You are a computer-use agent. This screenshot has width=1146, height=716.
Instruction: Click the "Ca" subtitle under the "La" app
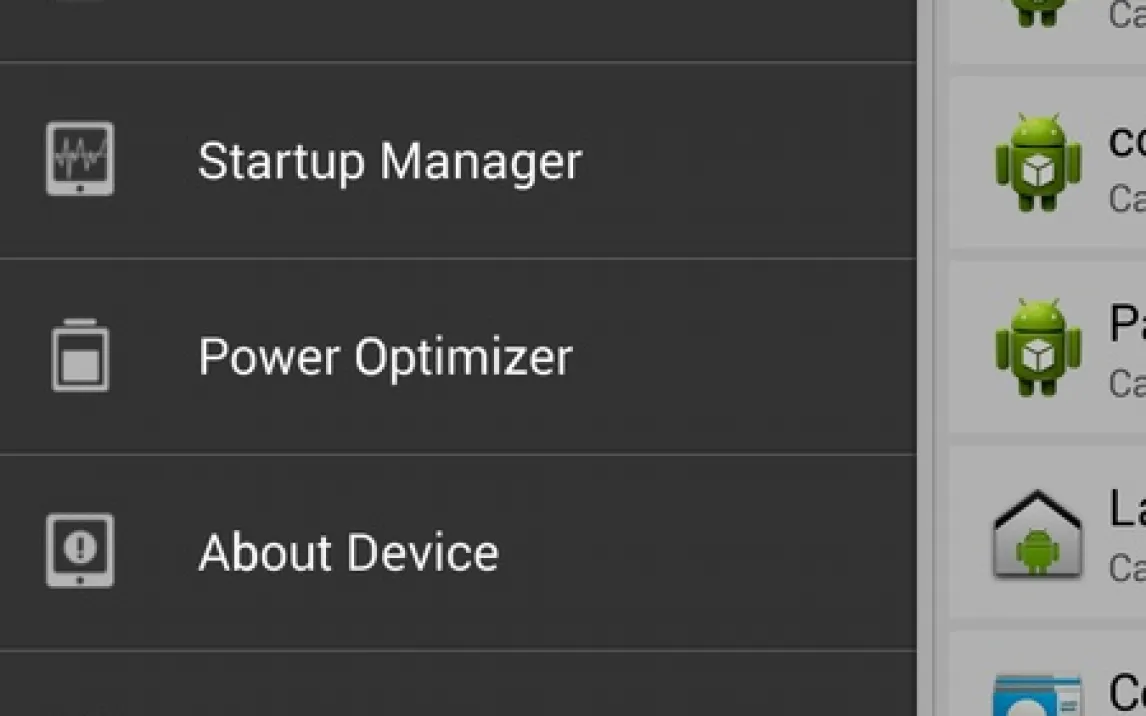1127,567
